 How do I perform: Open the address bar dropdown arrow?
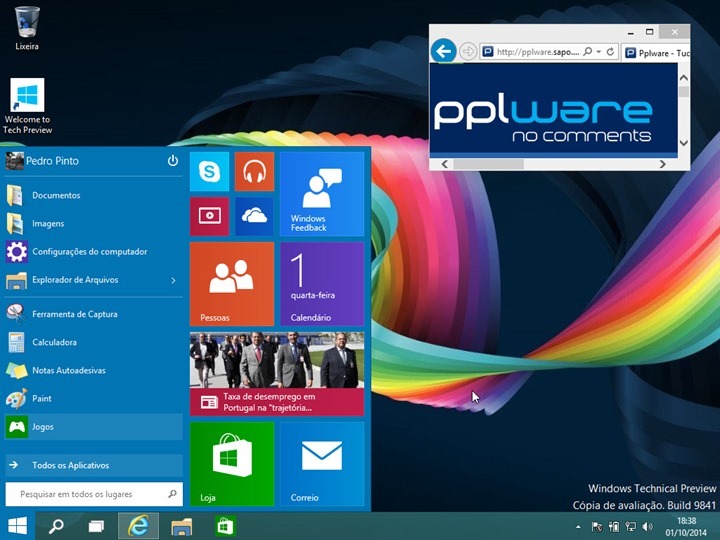click(599, 51)
